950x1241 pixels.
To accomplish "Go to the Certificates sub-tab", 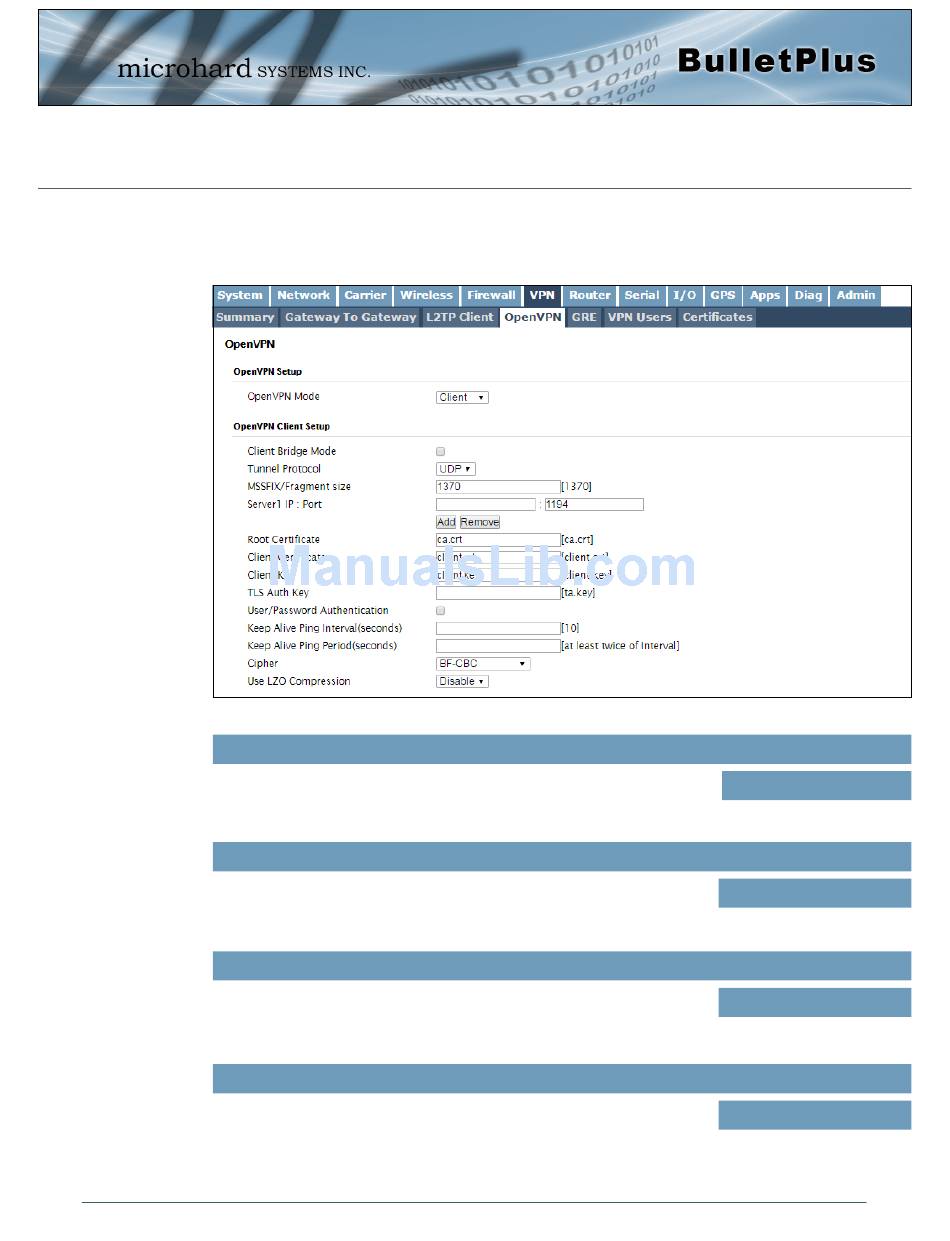I will point(717,318).
